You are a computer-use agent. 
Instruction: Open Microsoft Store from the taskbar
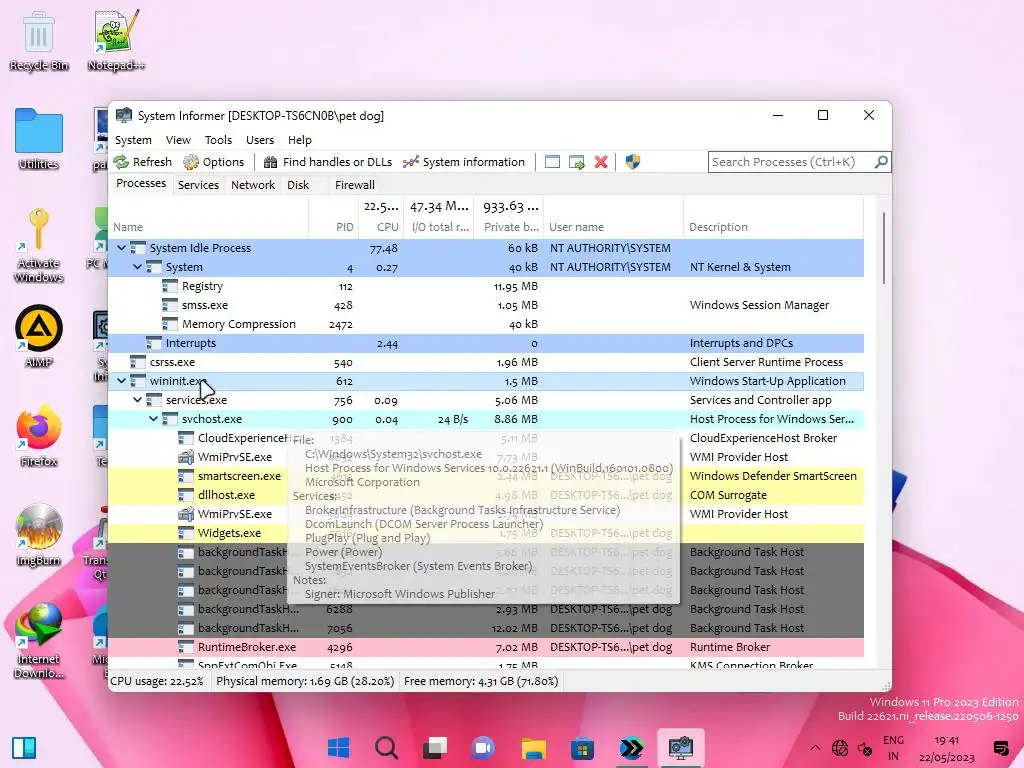pos(582,748)
